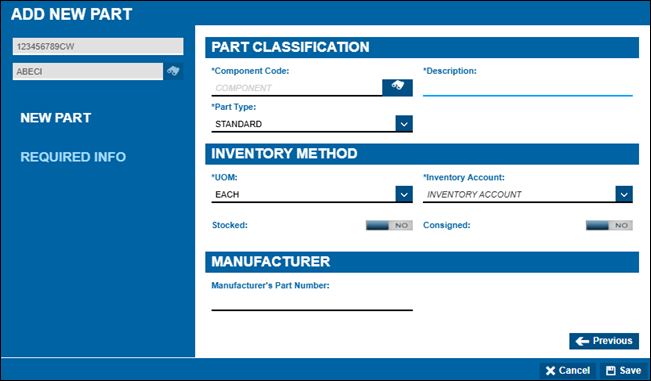The image size is (651, 381).
Task: Cancel adding the new part
Action: point(568,371)
